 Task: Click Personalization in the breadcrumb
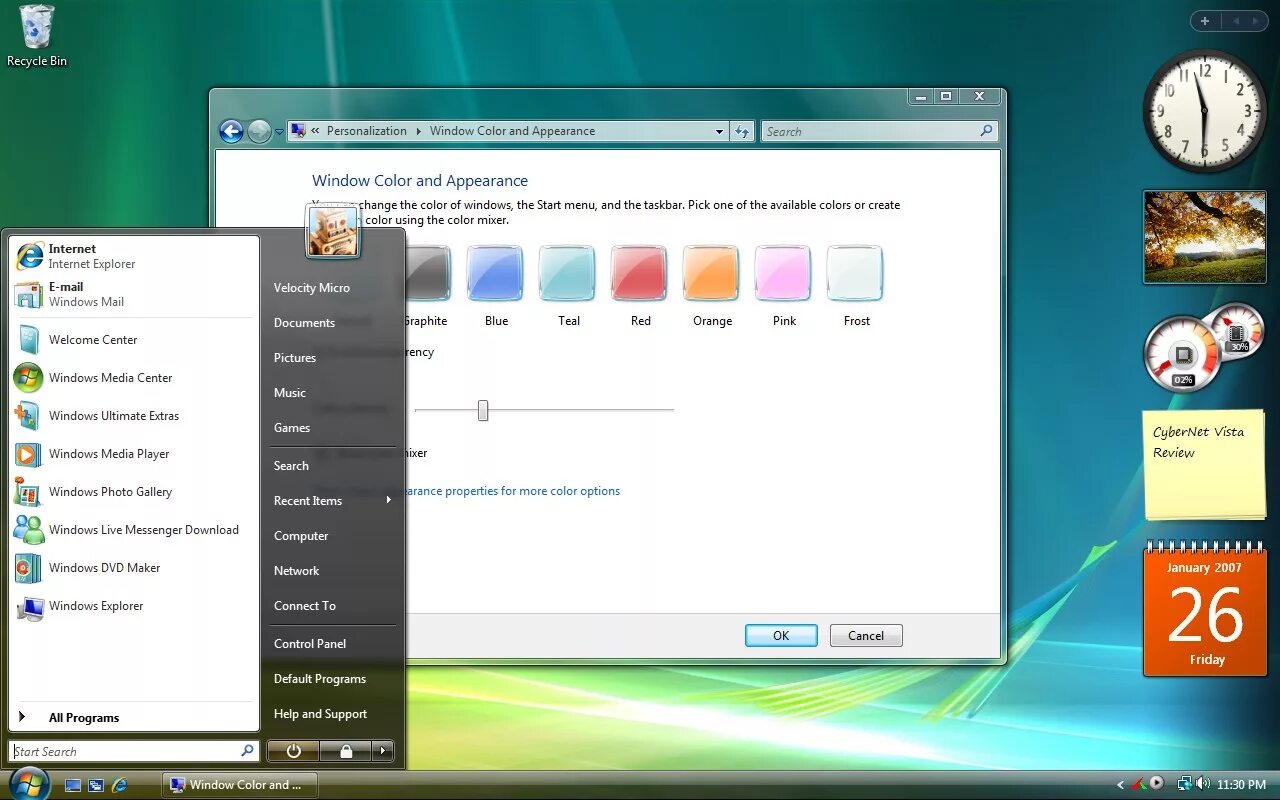coord(367,131)
